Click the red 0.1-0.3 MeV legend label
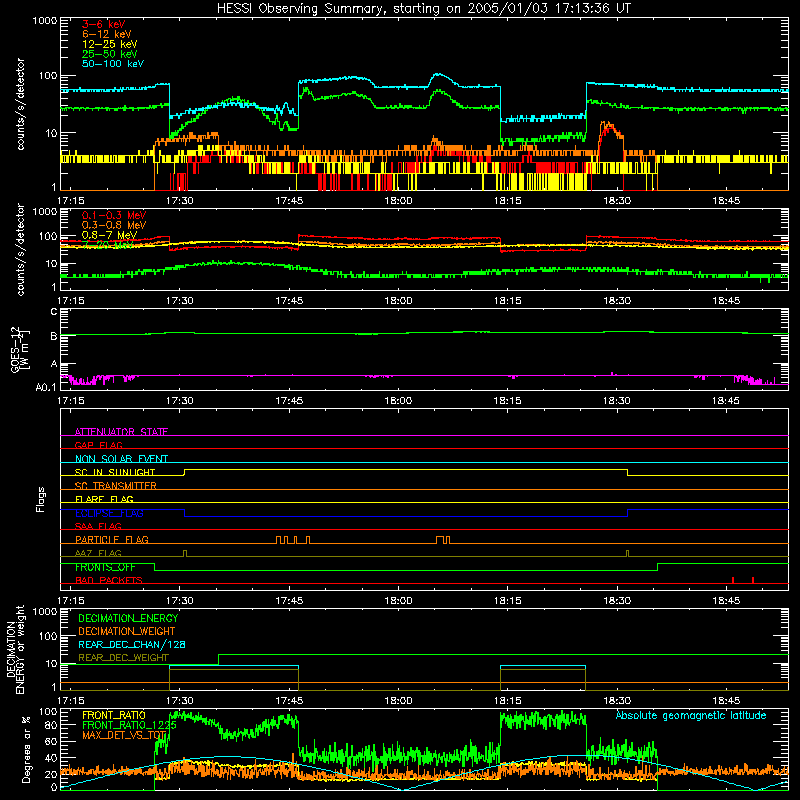Image resolution: width=800 pixels, height=800 pixels. point(113,215)
